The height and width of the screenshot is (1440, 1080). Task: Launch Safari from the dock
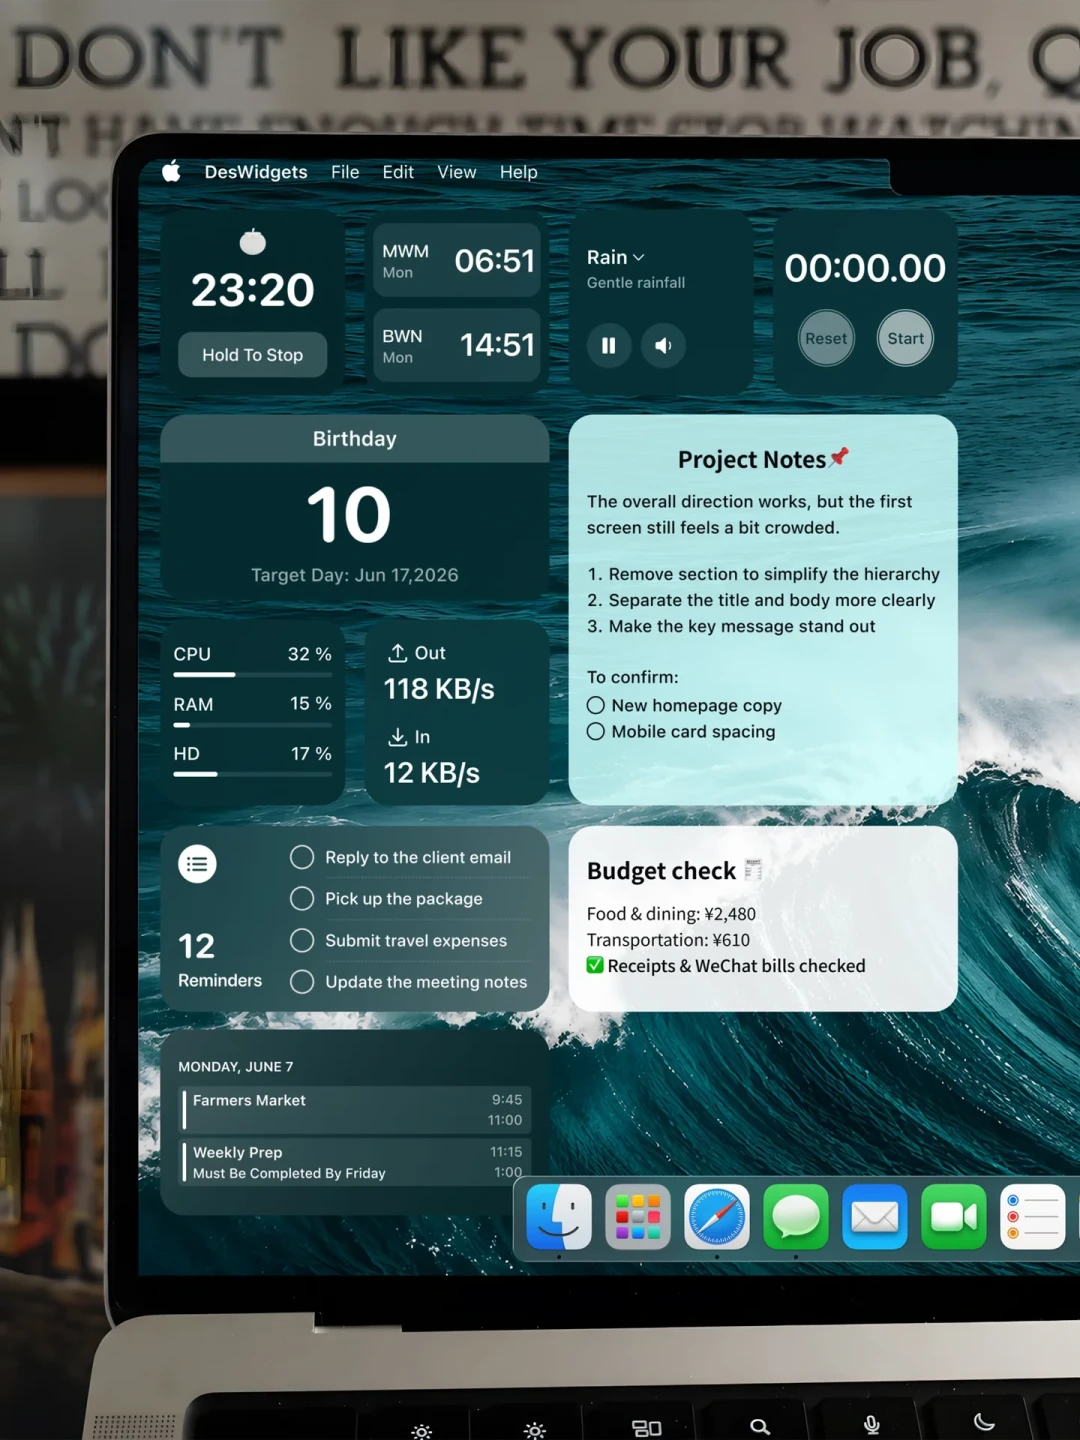717,1217
